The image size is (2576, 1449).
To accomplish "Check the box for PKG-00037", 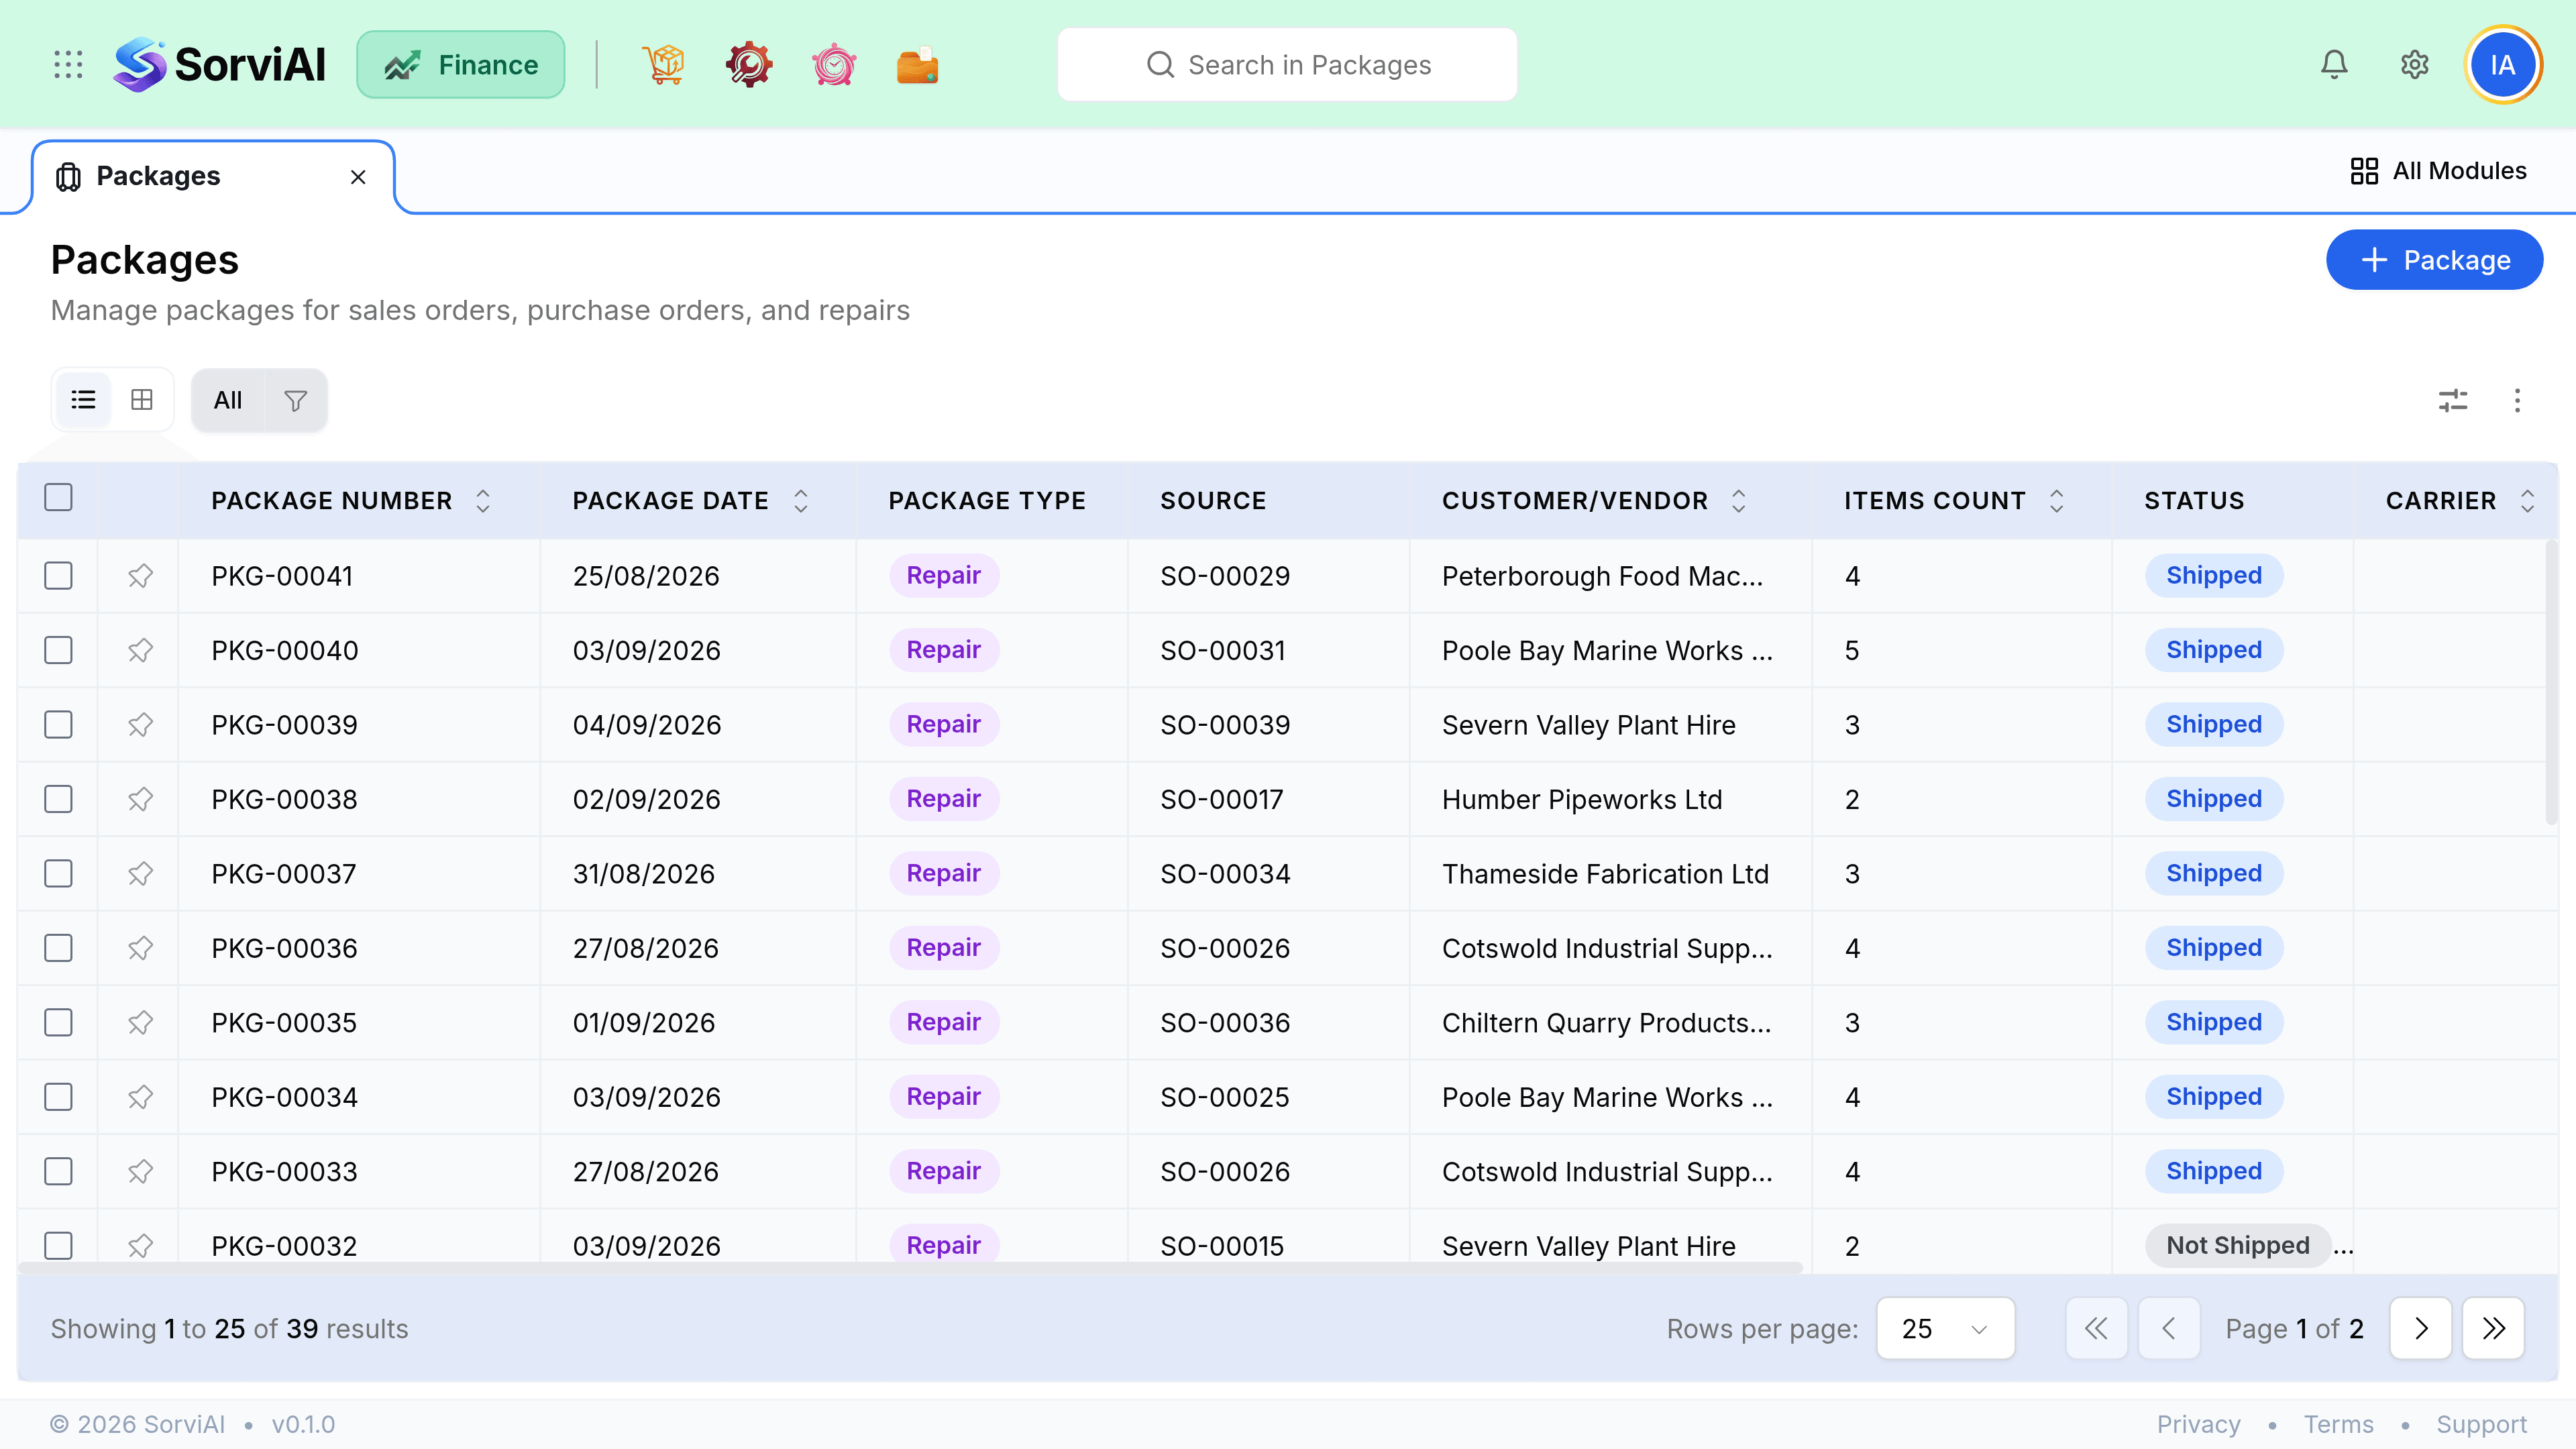I will [x=59, y=874].
